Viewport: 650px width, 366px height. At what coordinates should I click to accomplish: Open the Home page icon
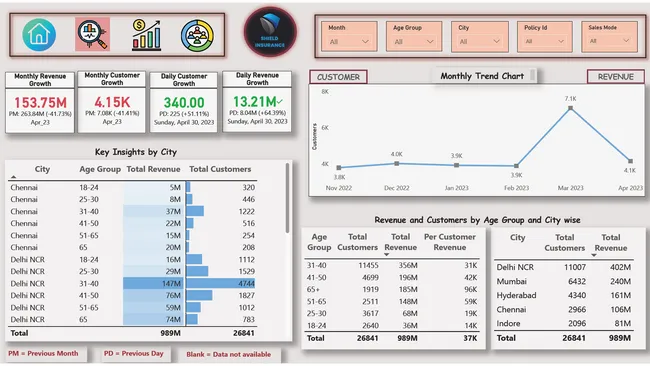[39, 35]
